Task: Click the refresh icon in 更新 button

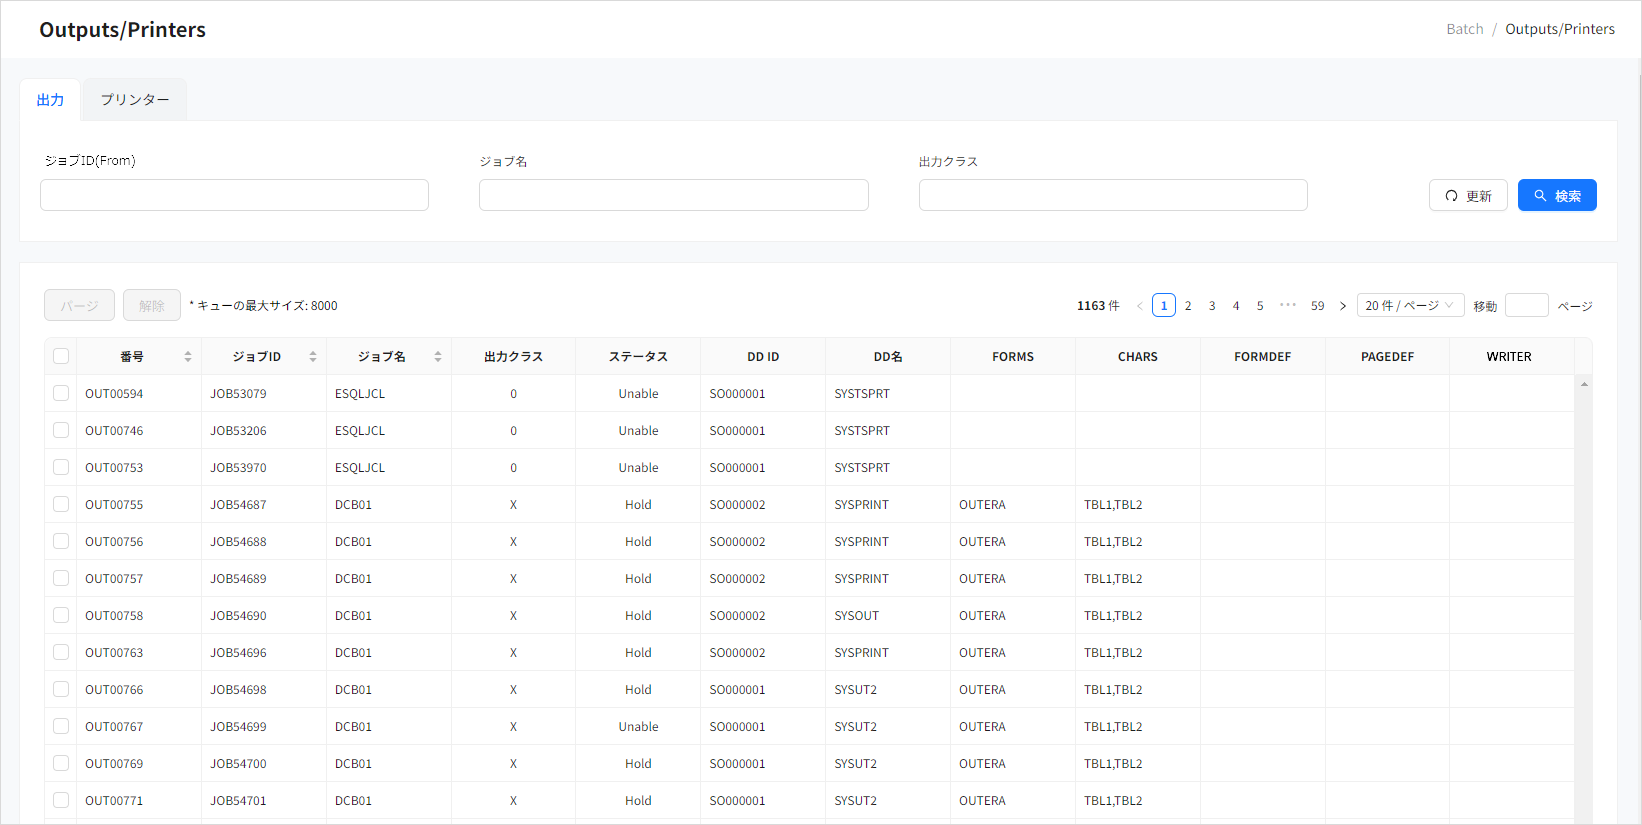Action: pyautogui.click(x=1451, y=196)
